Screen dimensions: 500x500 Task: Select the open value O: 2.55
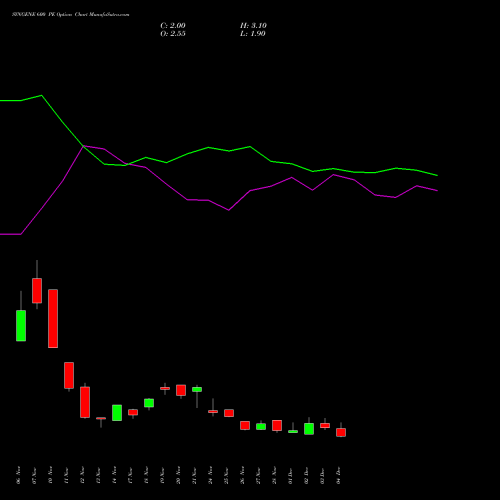(x=173, y=34)
